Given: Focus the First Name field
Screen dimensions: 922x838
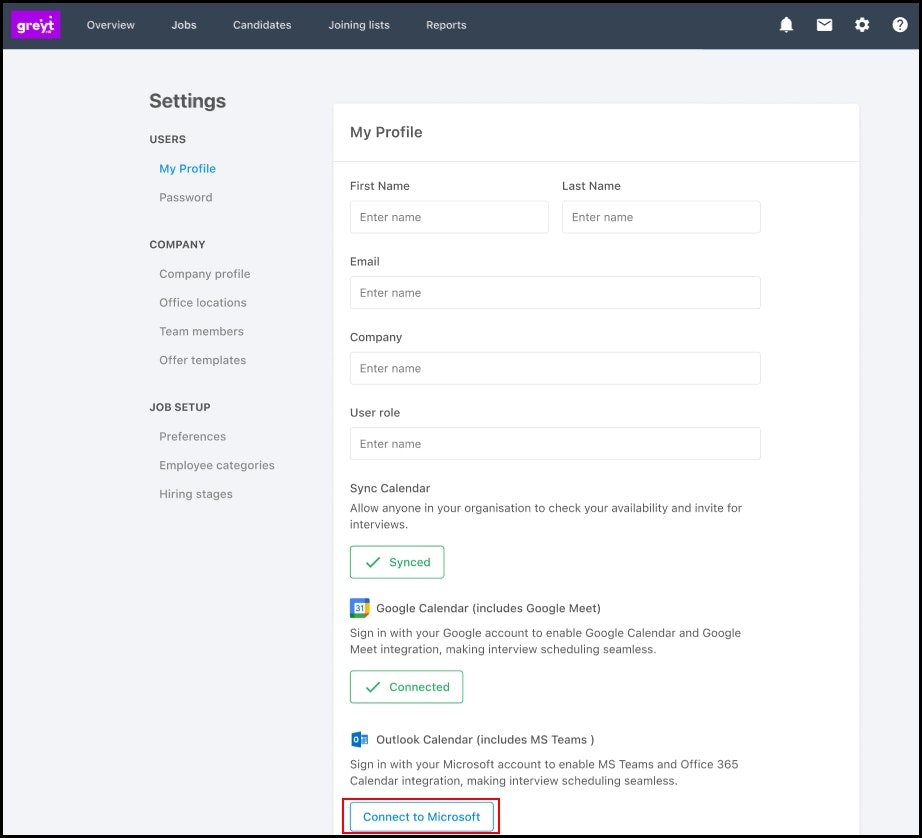Looking at the screenshot, I should point(449,217).
